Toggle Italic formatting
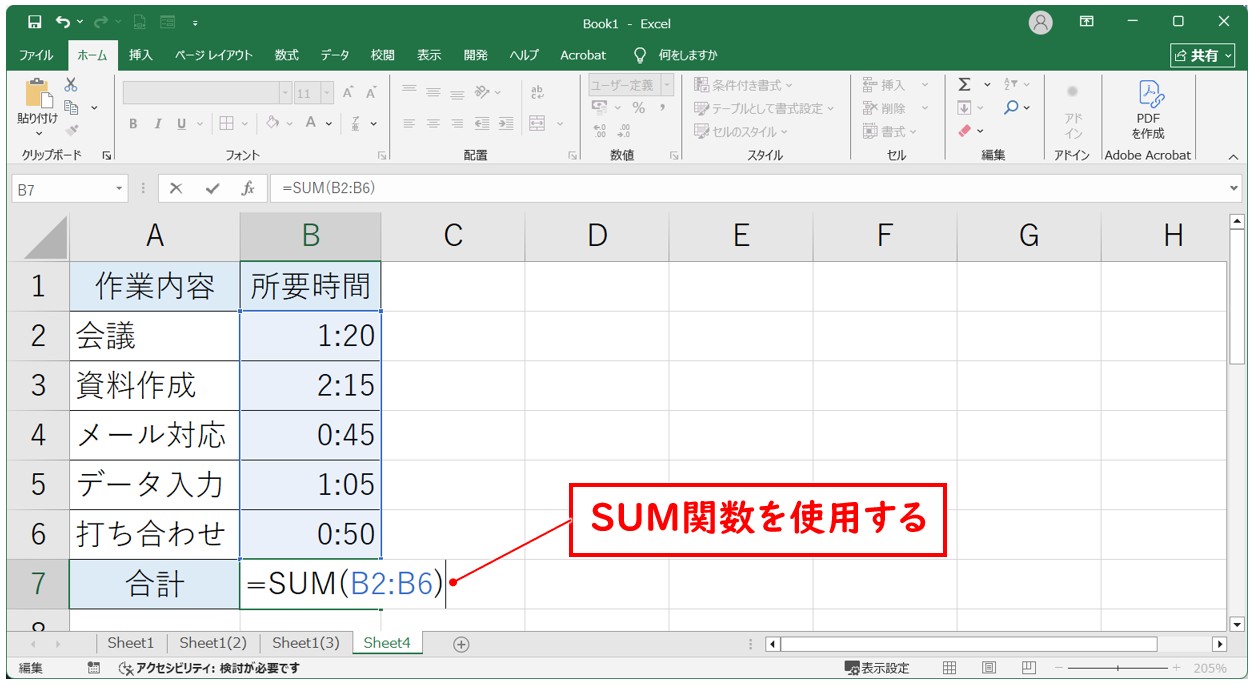The height and width of the screenshot is (685, 1254). pyautogui.click(x=157, y=123)
